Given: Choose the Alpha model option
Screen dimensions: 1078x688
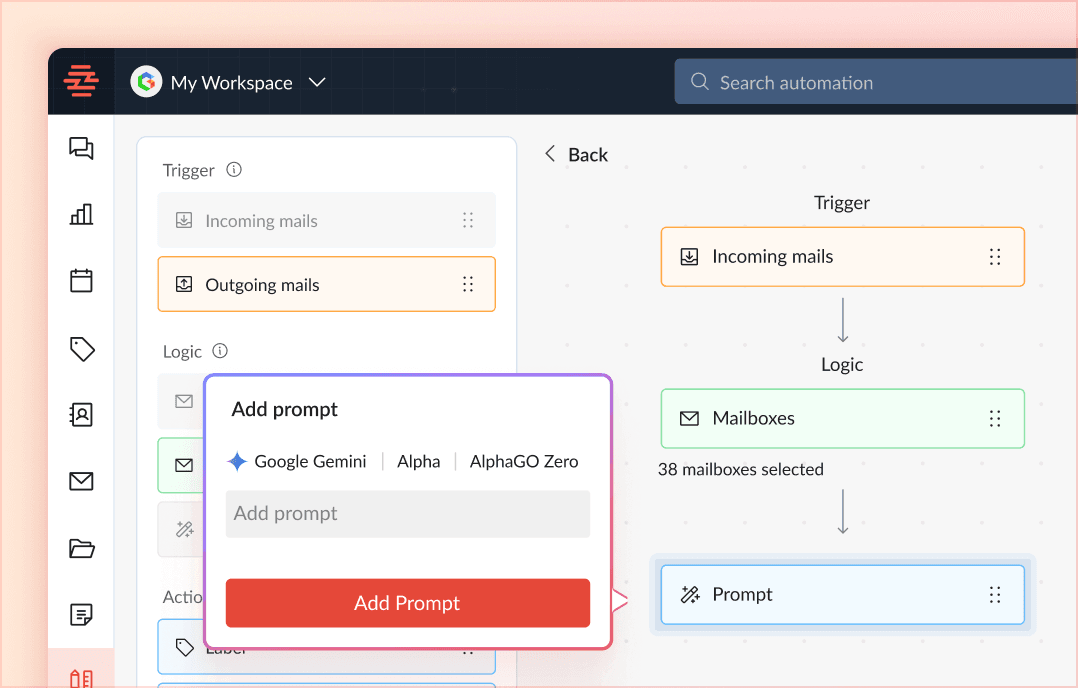Looking at the screenshot, I should coord(419,461).
